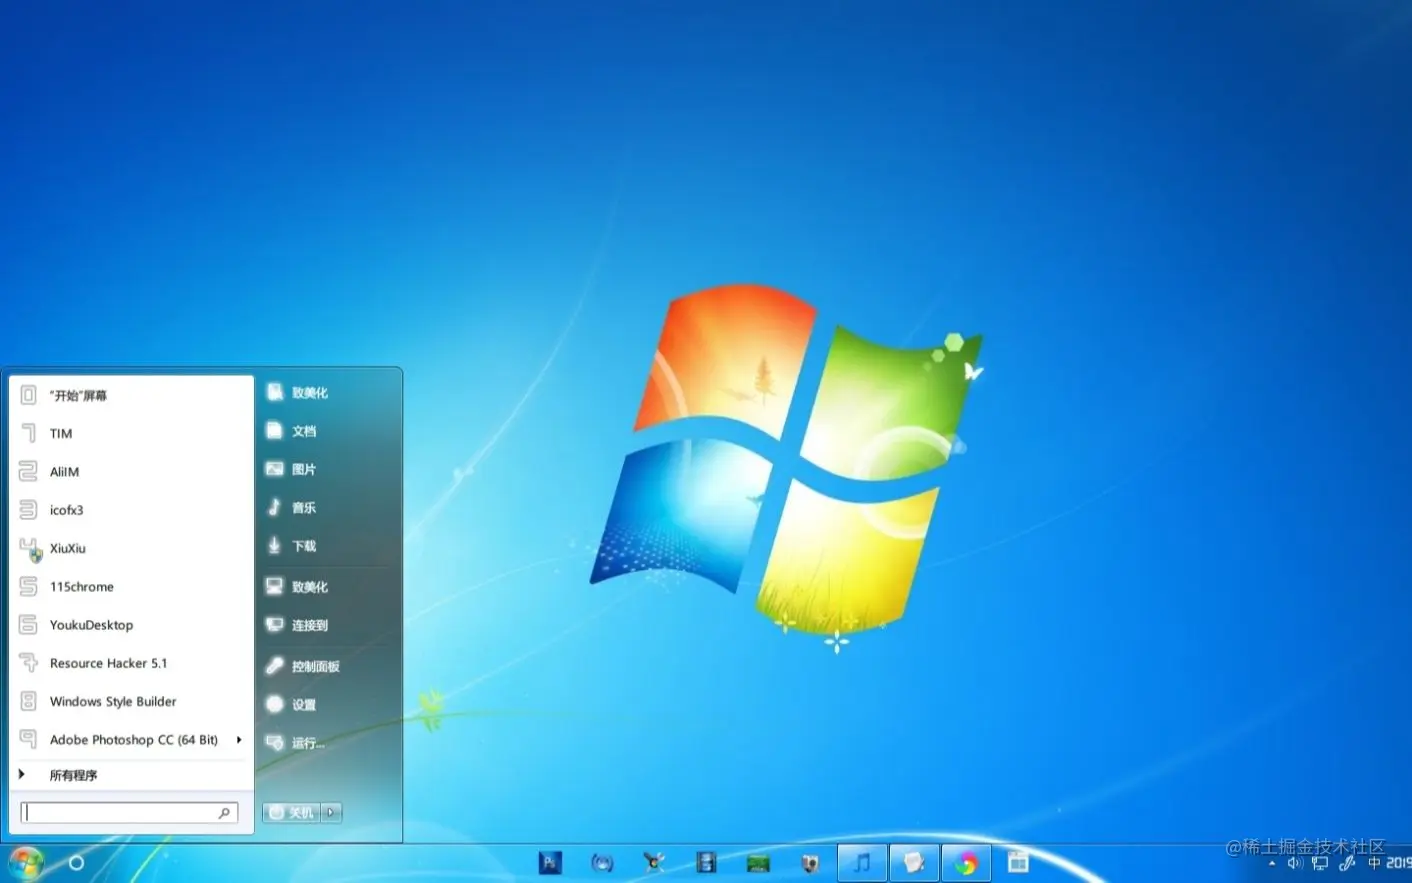Open the 致美化 user folder with document icon

pyautogui.click(x=329, y=393)
